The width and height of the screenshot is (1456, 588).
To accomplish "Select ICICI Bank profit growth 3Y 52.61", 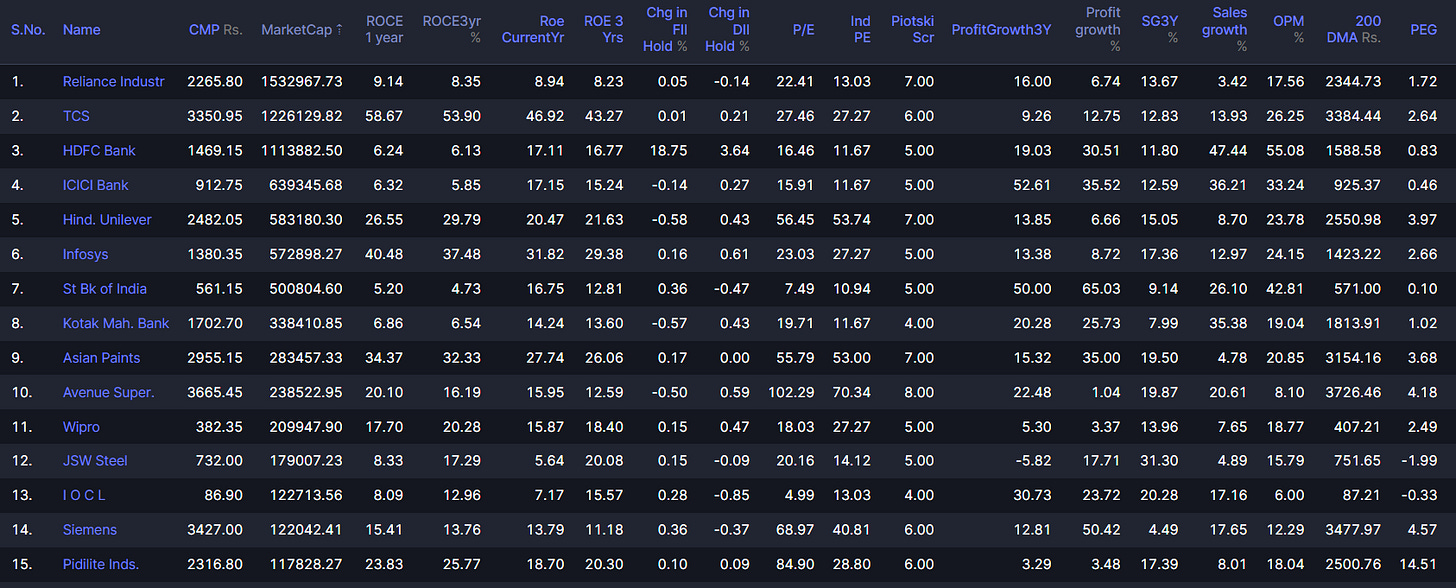I will 1033,185.
